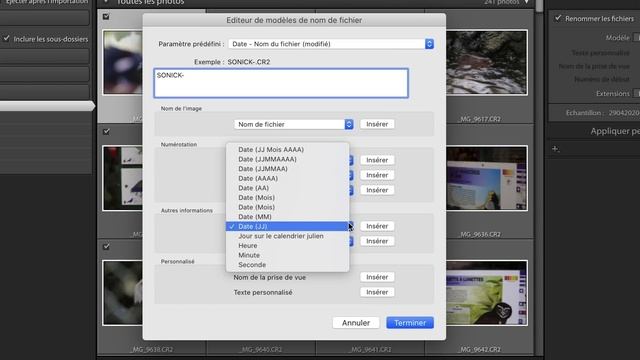This screenshot has width=640, height=360.
Task: Open the thumbnail above _MG_9642.CR2
Action: click(487, 293)
